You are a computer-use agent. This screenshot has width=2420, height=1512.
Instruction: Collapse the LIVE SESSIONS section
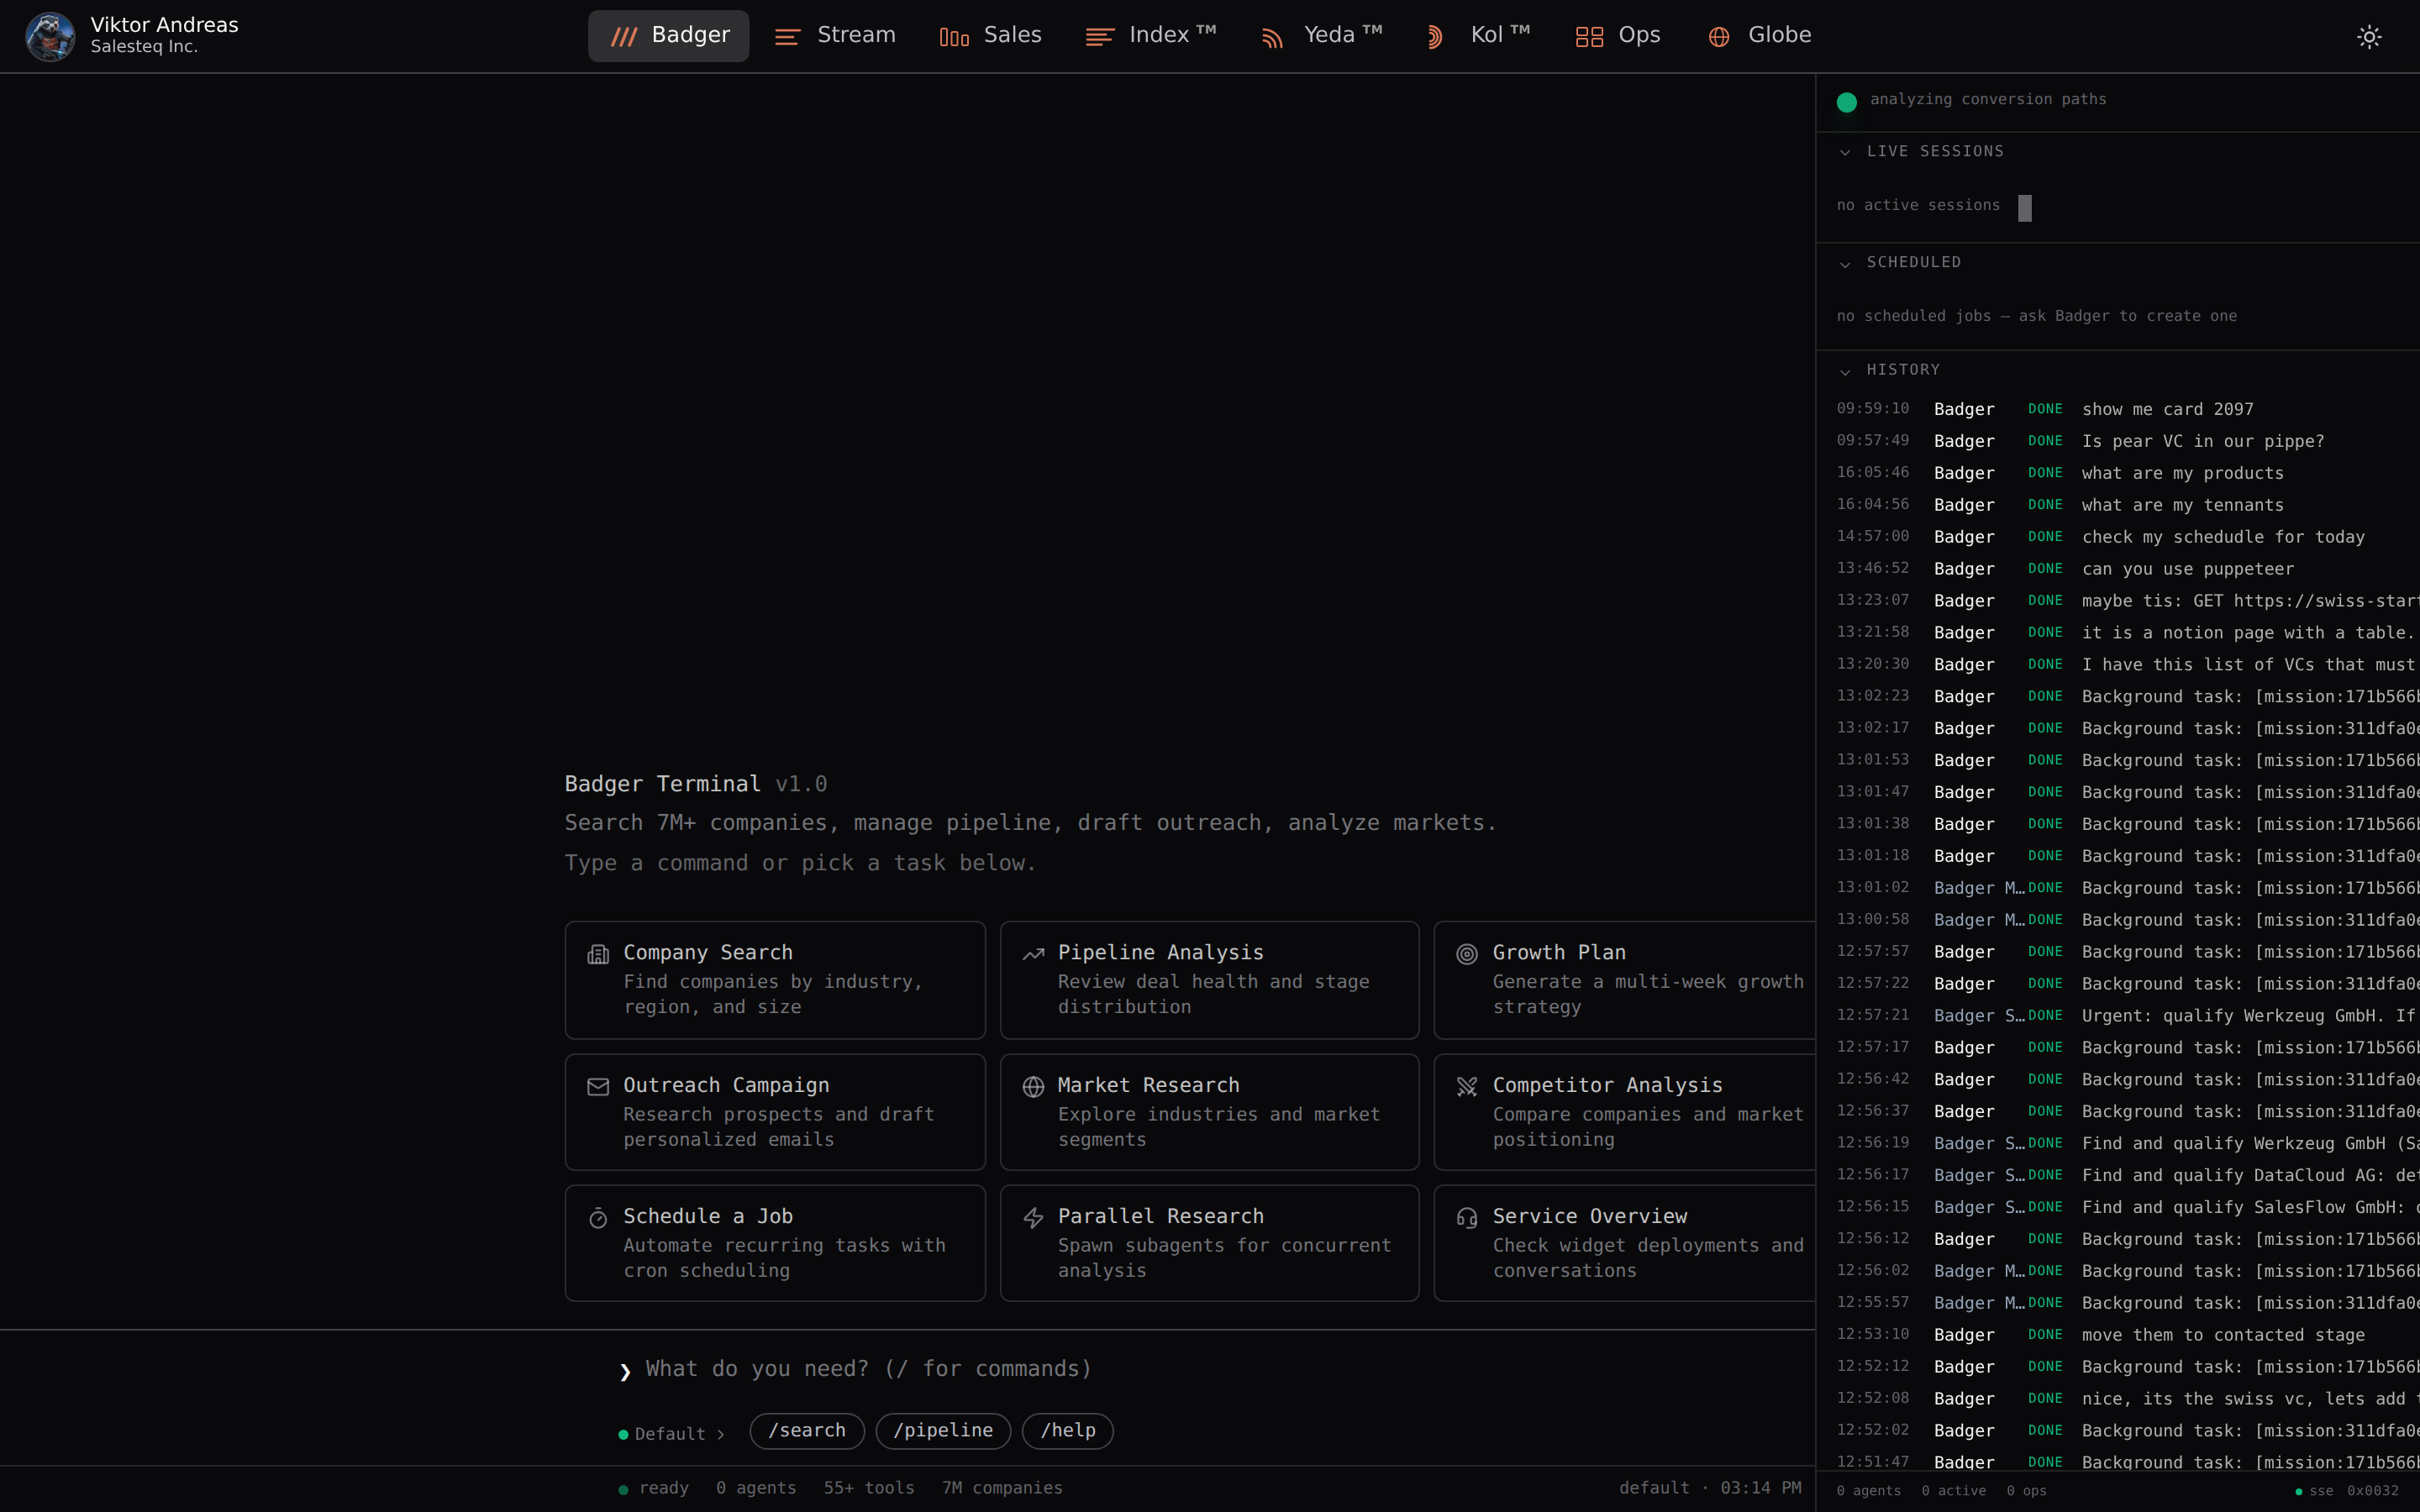coord(1845,152)
